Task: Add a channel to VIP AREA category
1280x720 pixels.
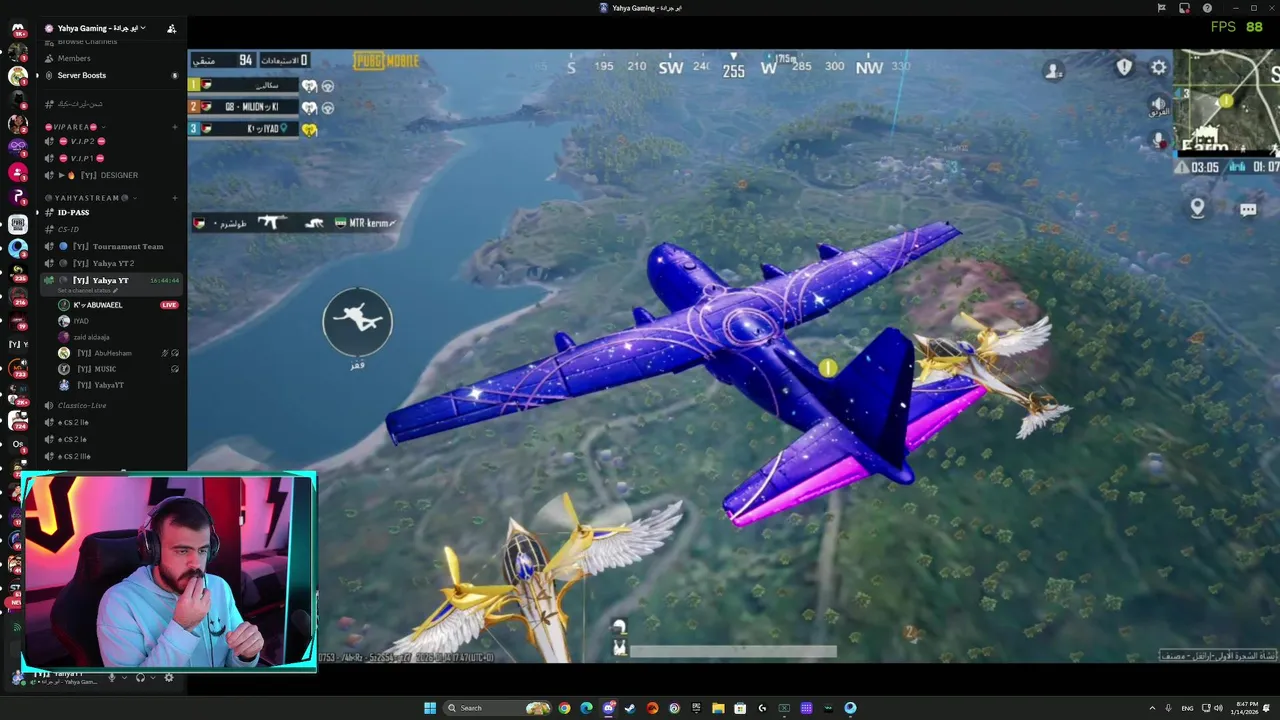Action: tap(175, 127)
